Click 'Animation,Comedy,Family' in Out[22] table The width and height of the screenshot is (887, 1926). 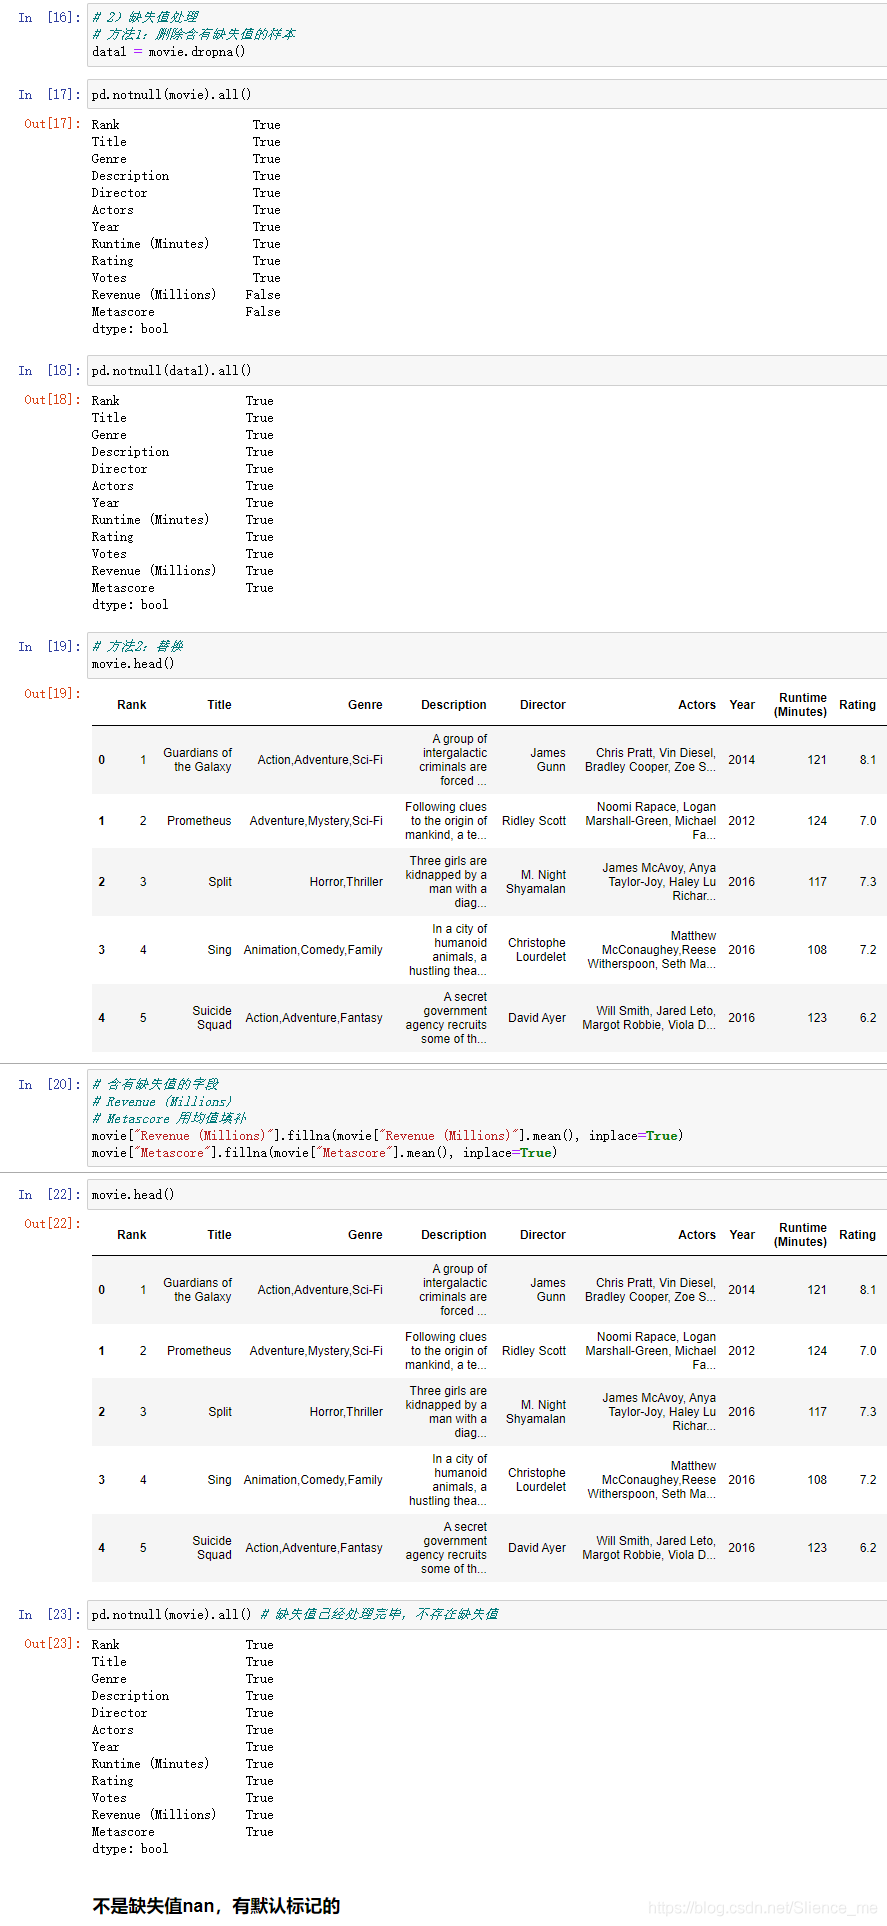[x=313, y=1480]
